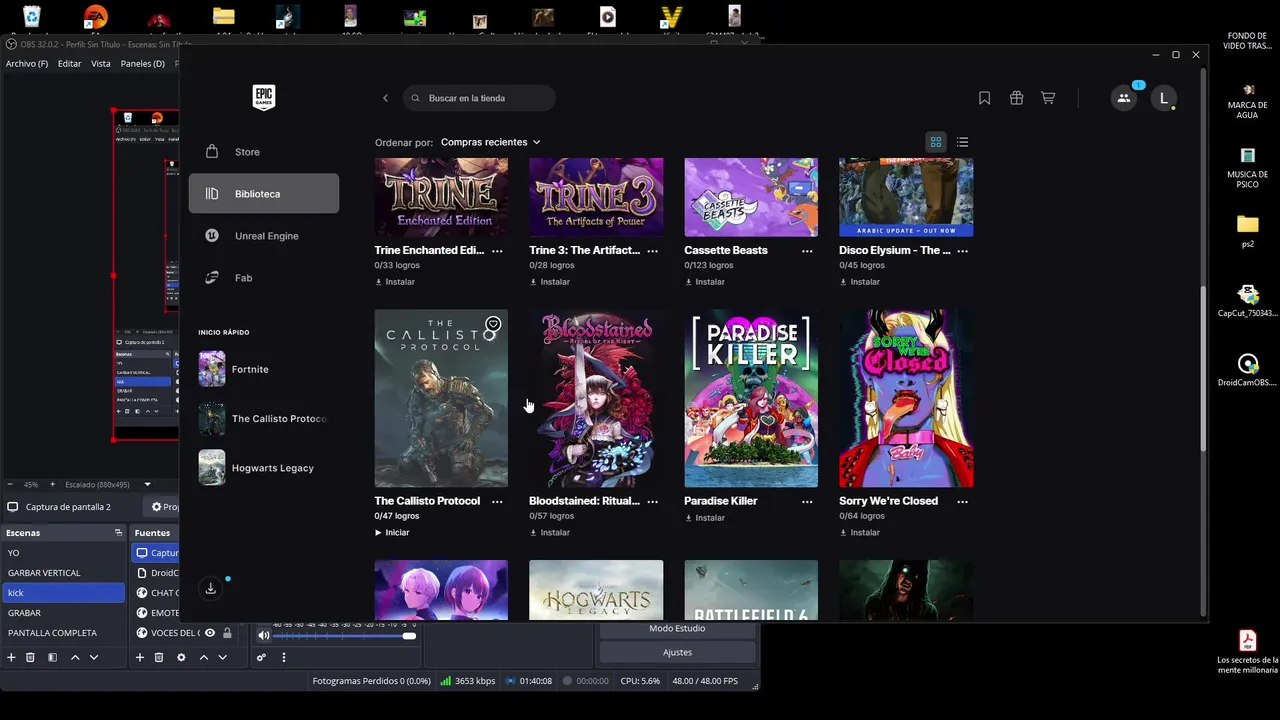Open options for Trine Enchanted Edition
Screen dimensions: 1280x720
coord(497,251)
